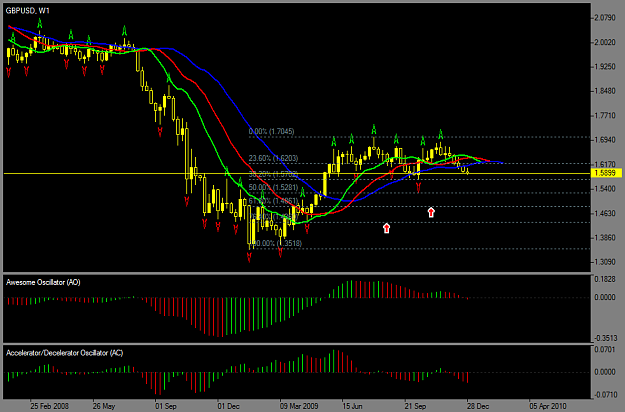Click the 100.00% (1.3518) Fibonacci level label
The width and height of the screenshot is (625, 412).
click(x=277, y=243)
